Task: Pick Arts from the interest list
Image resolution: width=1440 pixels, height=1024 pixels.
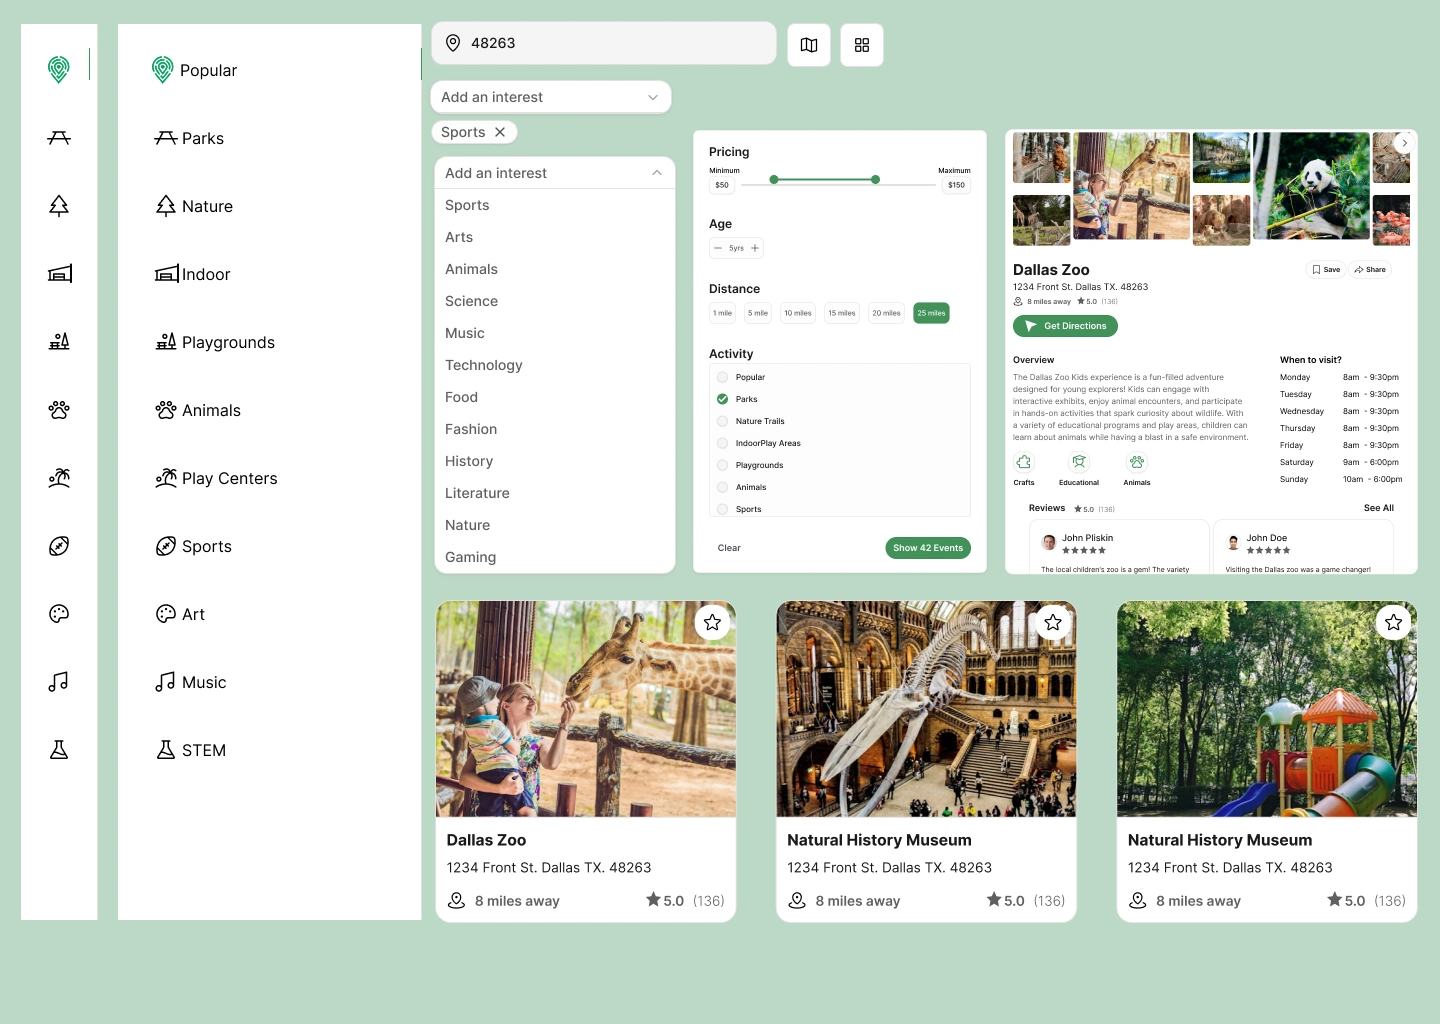Action: (x=555, y=237)
